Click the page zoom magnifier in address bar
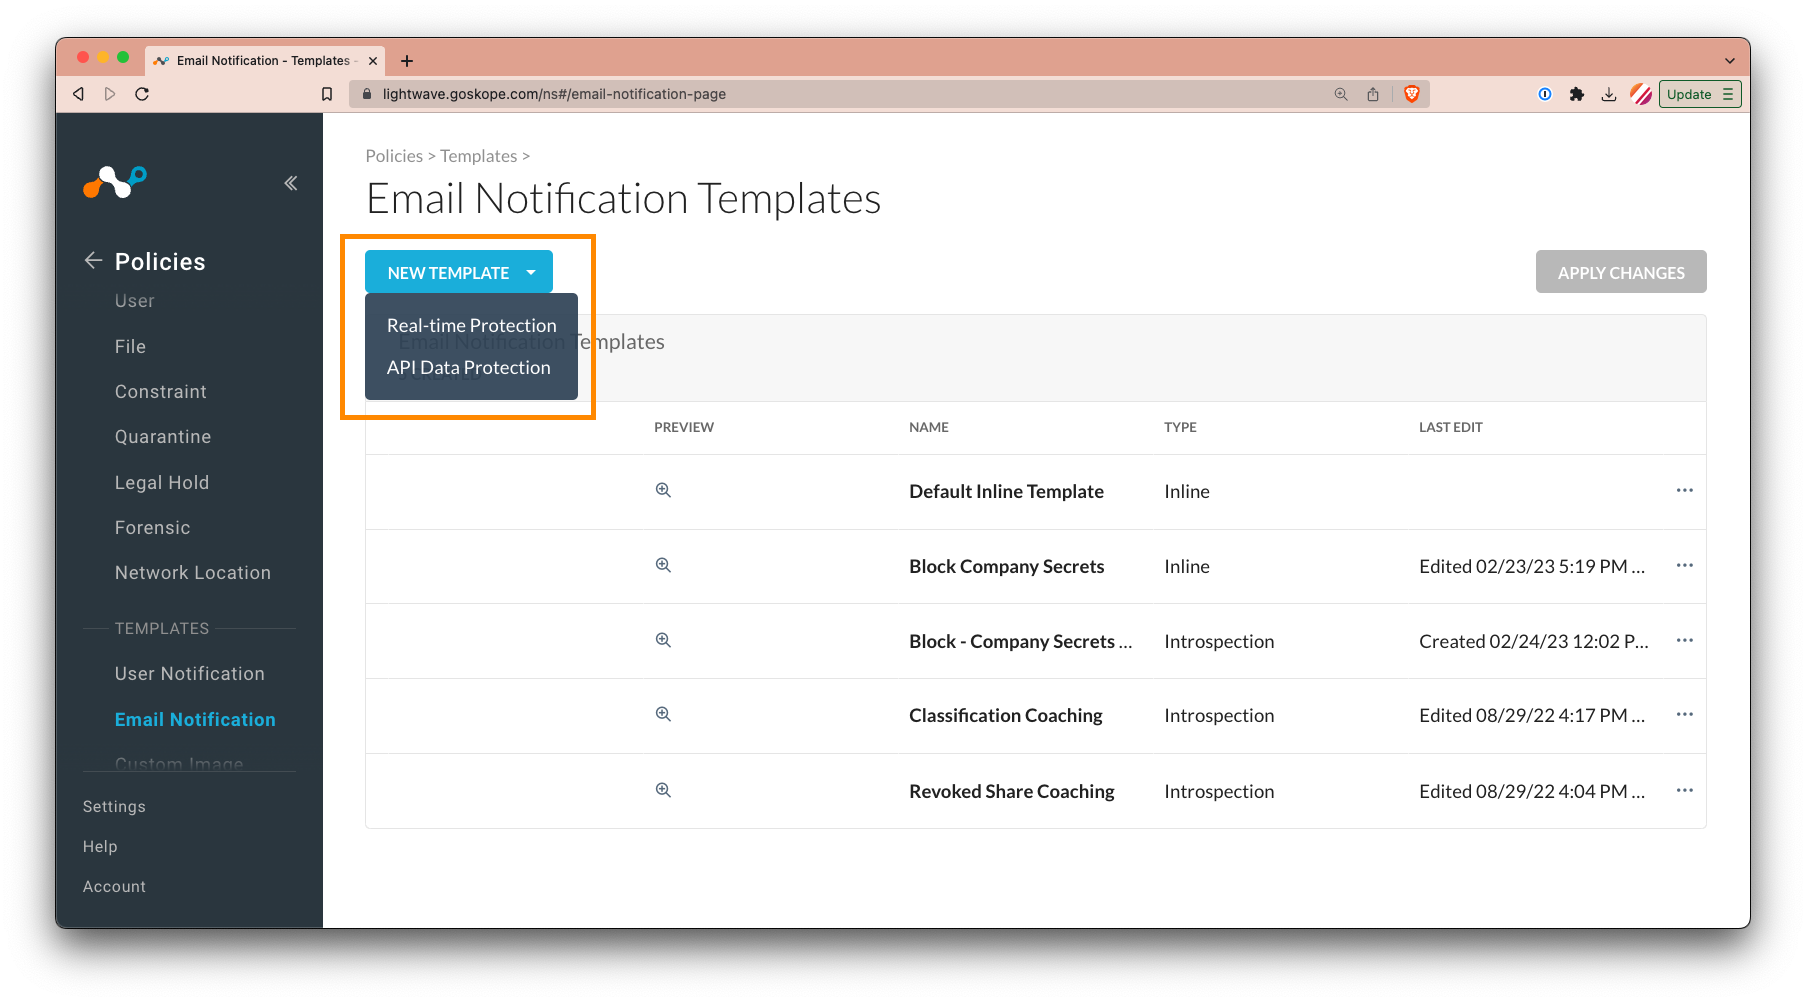This screenshot has height=1002, width=1806. pyautogui.click(x=1340, y=93)
